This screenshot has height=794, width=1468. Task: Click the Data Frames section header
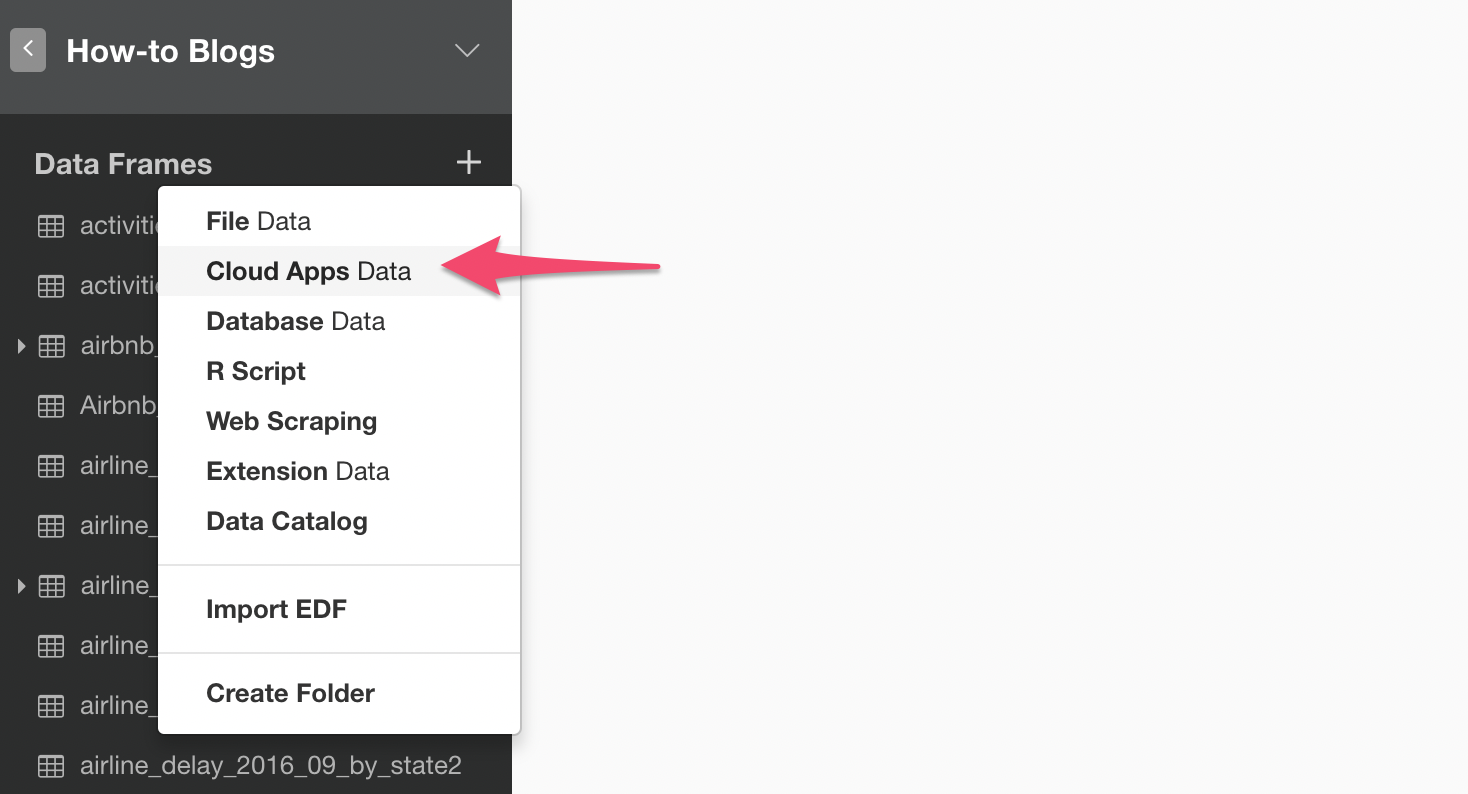click(123, 164)
